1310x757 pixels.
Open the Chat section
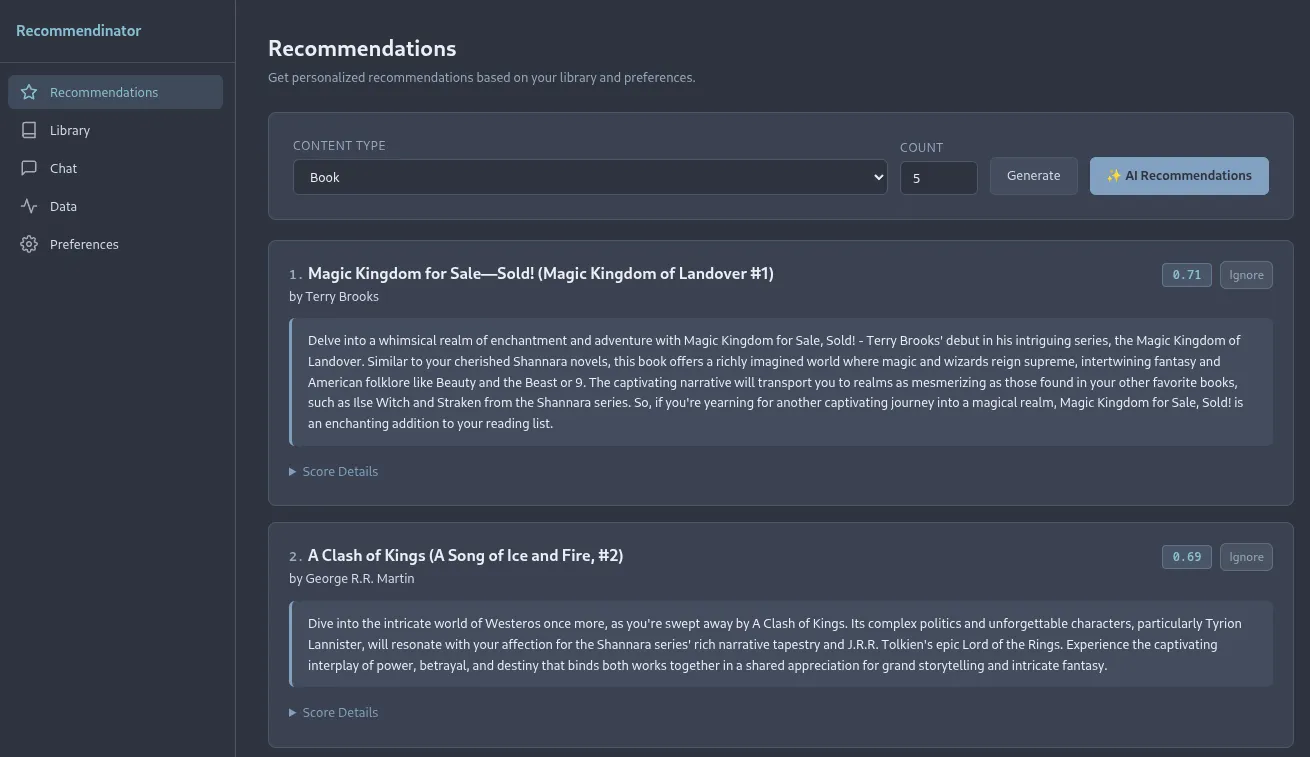point(115,168)
